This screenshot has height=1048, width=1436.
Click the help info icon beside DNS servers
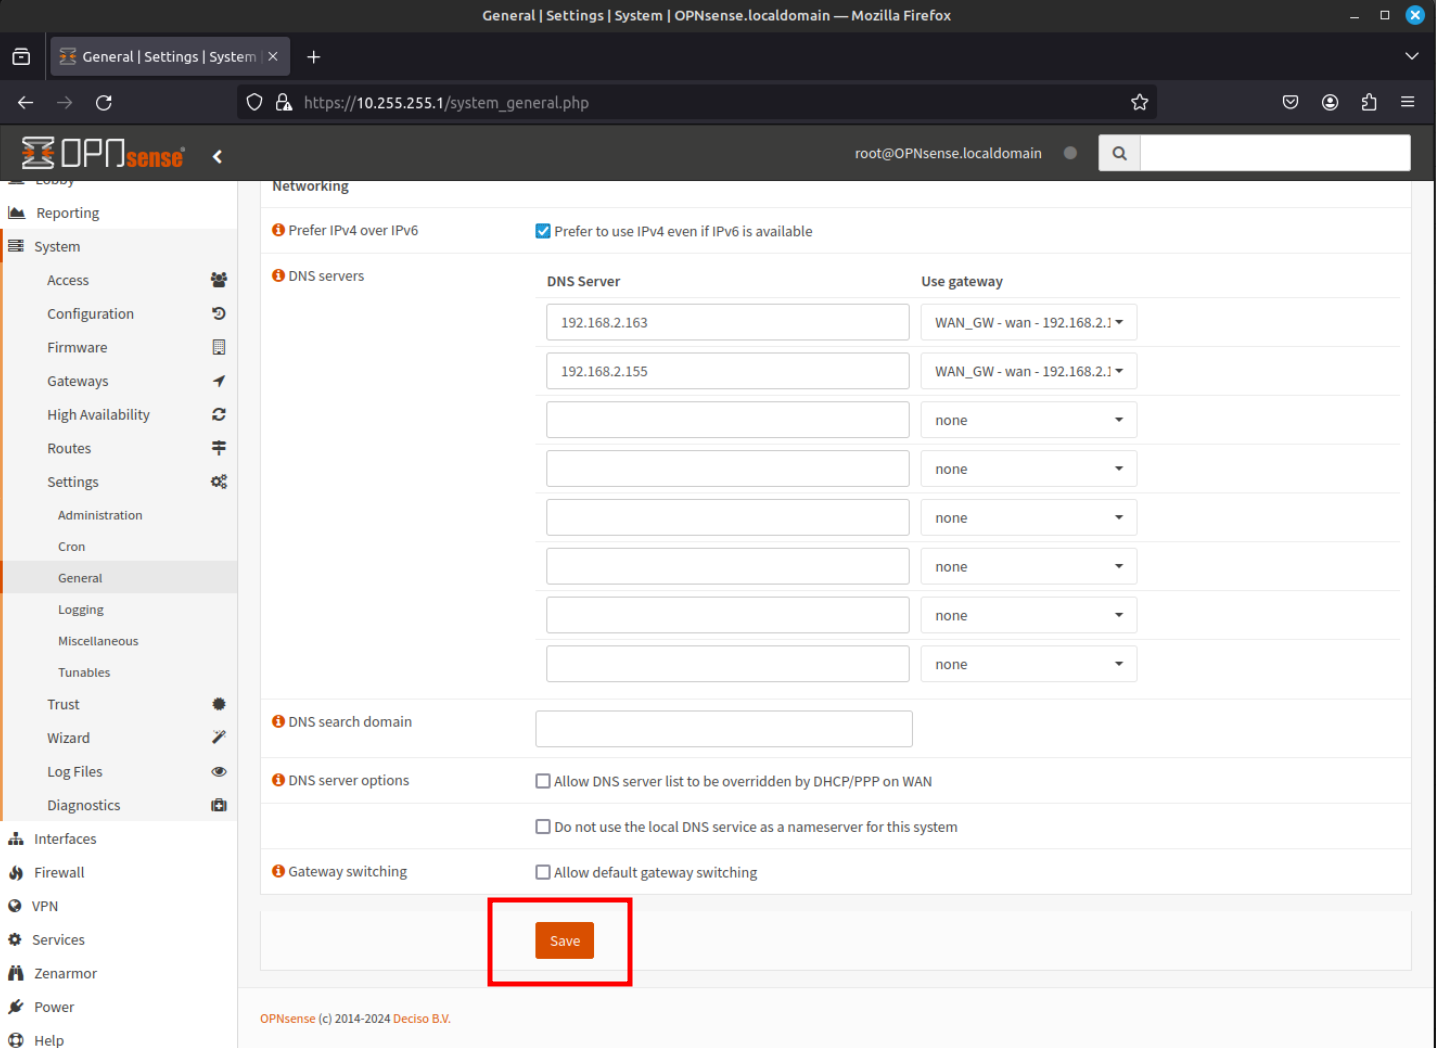click(x=278, y=275)
